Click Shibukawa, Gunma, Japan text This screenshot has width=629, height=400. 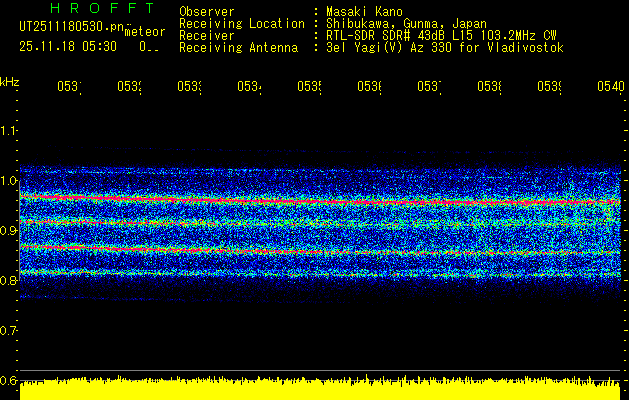pyautogui.click(x=406, y=24)
